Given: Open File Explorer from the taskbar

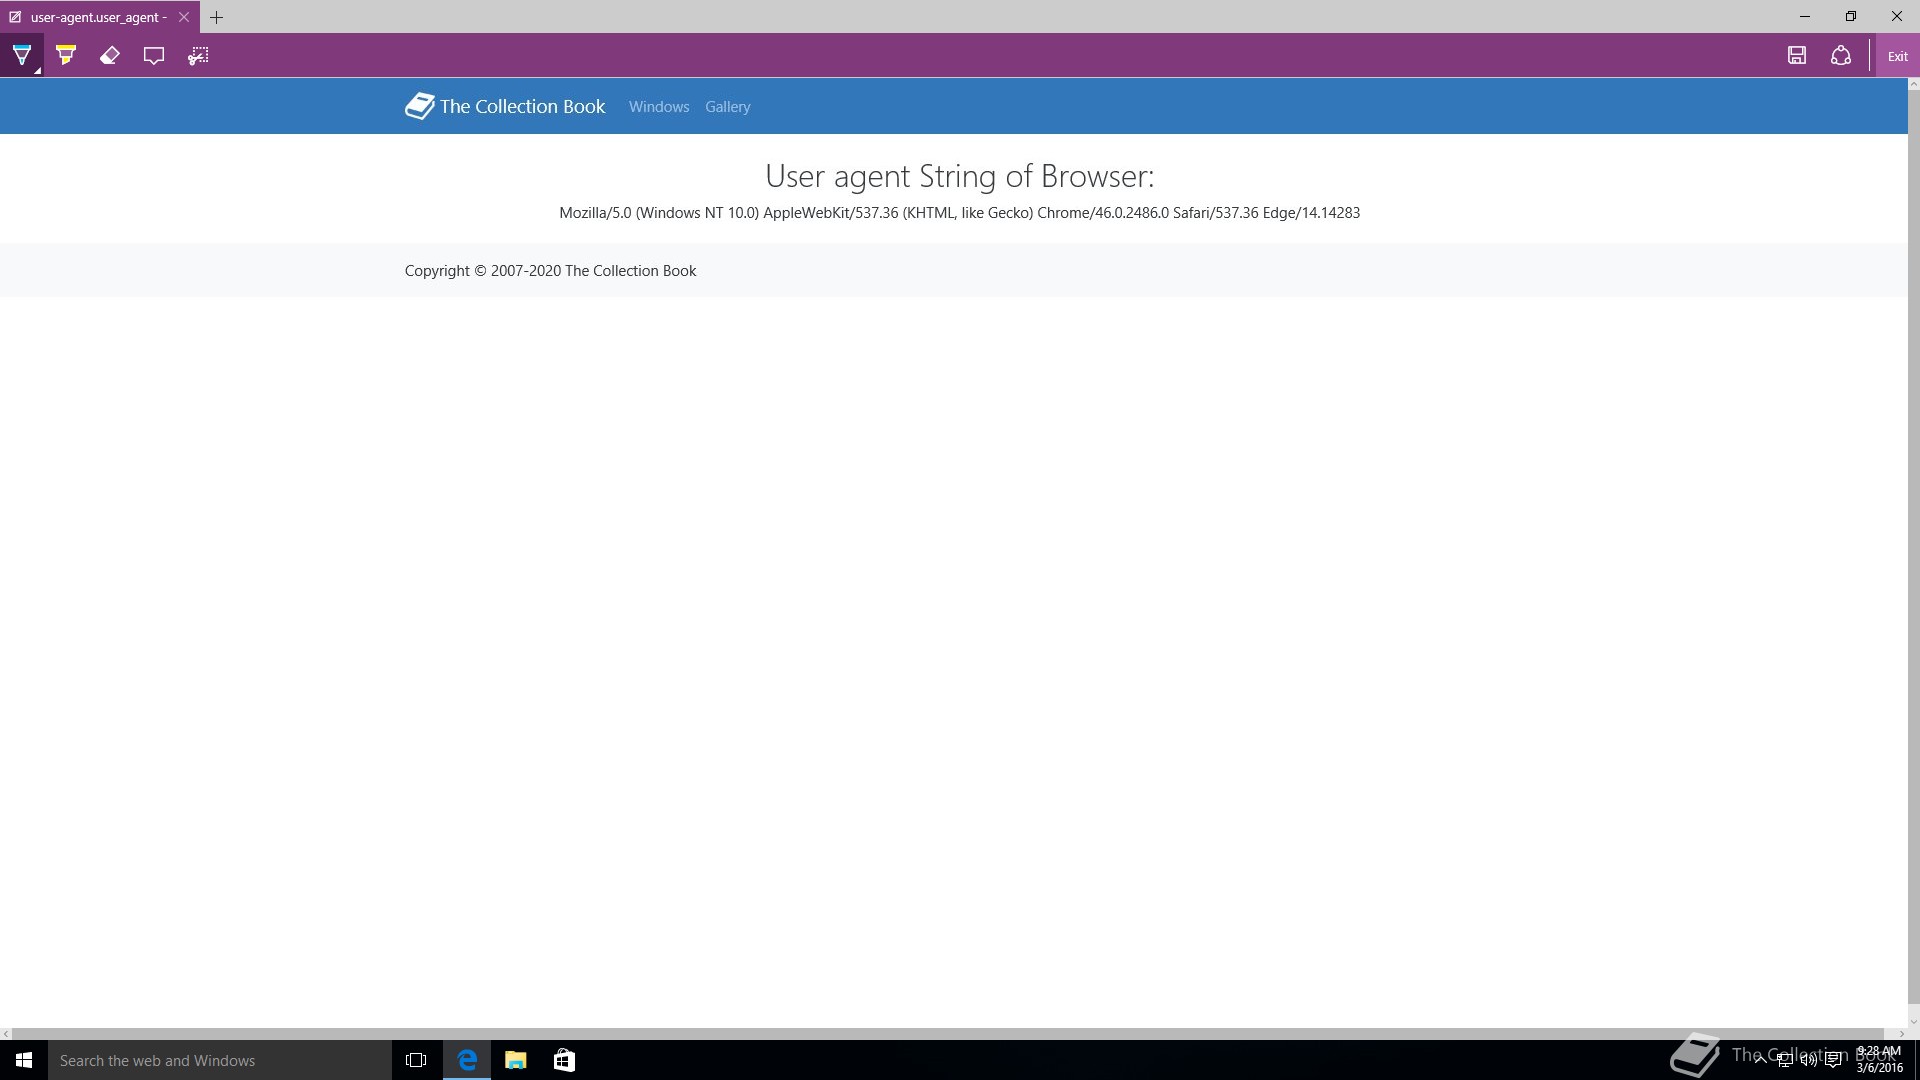Looking at the screenshot, I should point(516,1060).
